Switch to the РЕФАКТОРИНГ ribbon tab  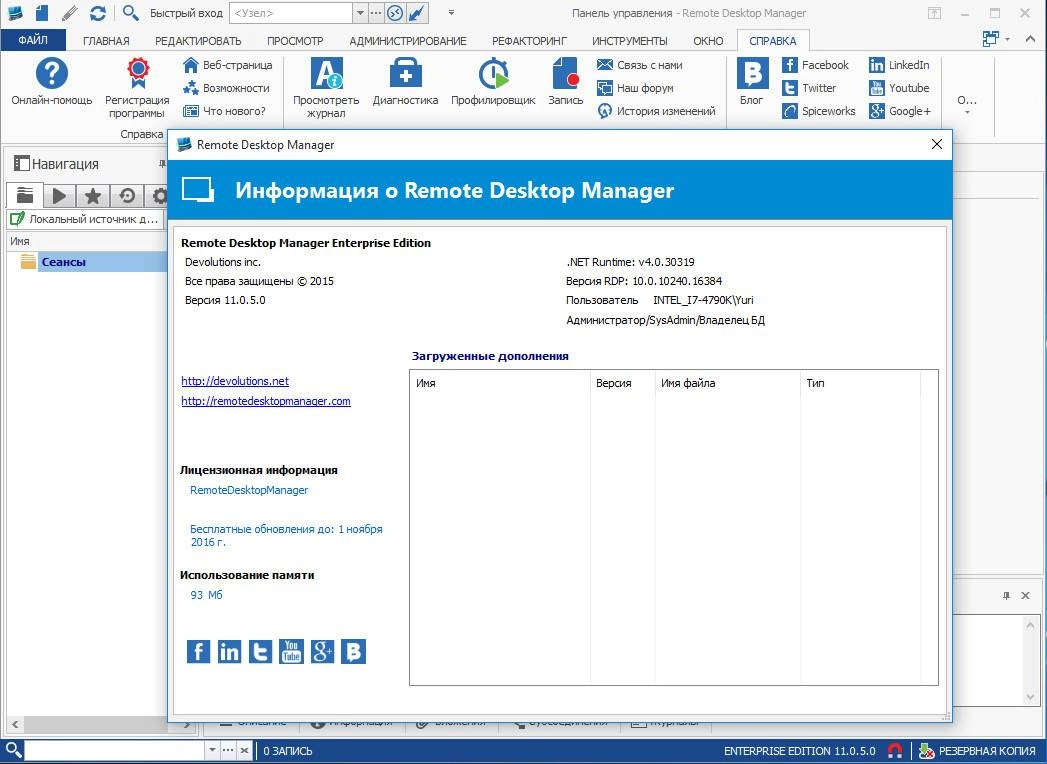[x=530, y=41]
